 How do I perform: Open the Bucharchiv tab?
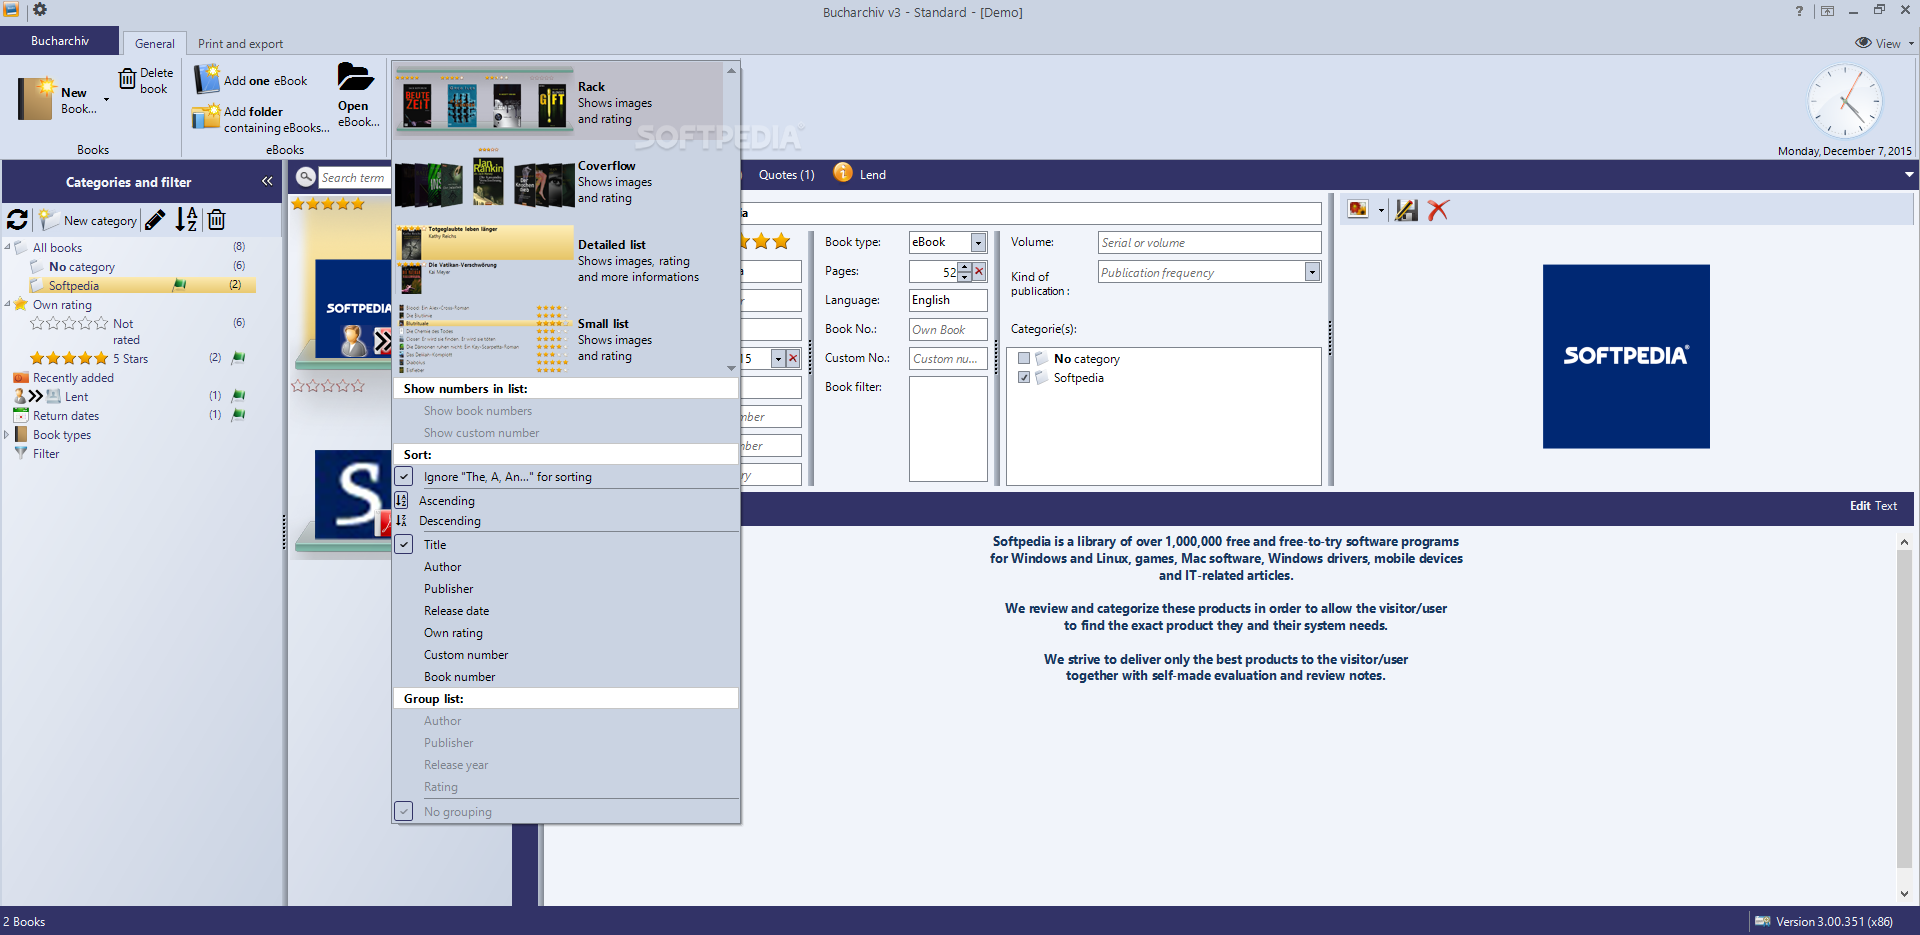click(60, 41)
